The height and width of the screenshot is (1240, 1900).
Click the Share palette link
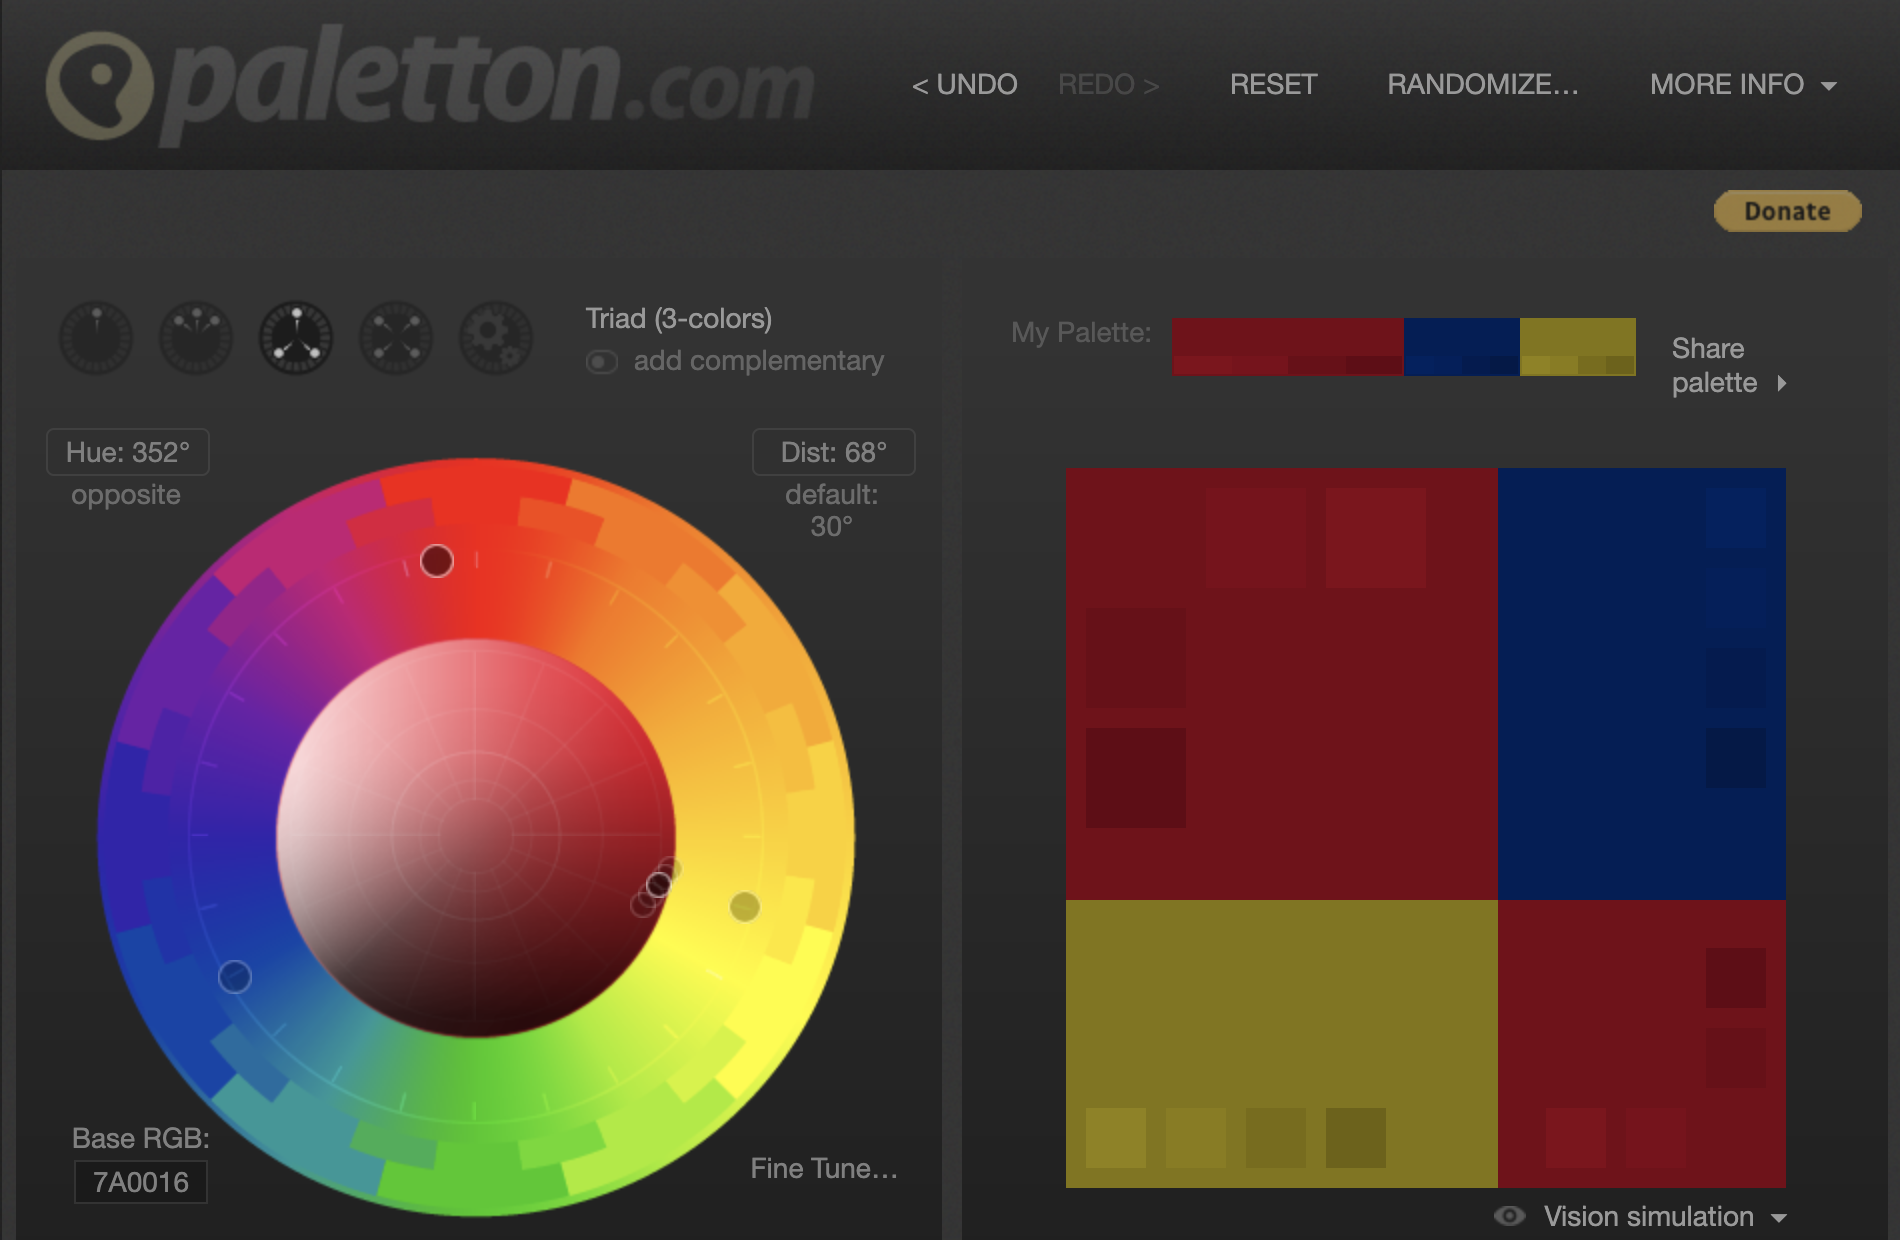(1714, 365)
